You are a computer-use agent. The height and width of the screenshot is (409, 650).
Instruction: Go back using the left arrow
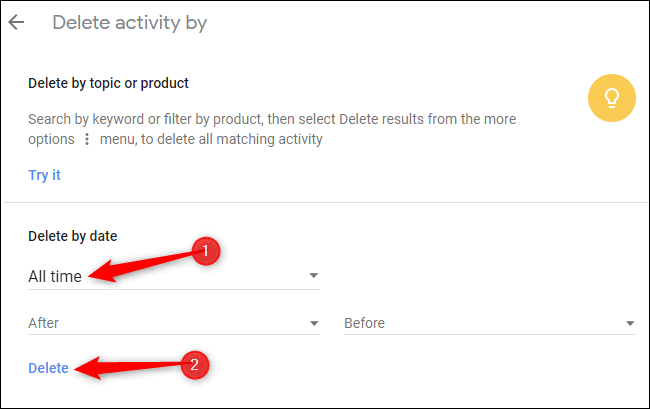(x=17, y=22)
